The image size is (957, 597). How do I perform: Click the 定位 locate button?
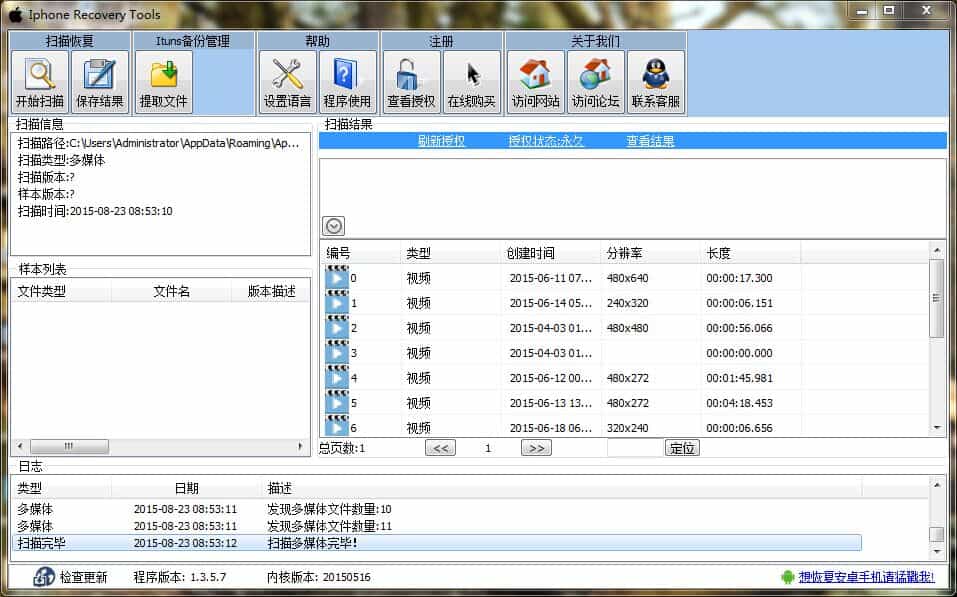(682, 448)
